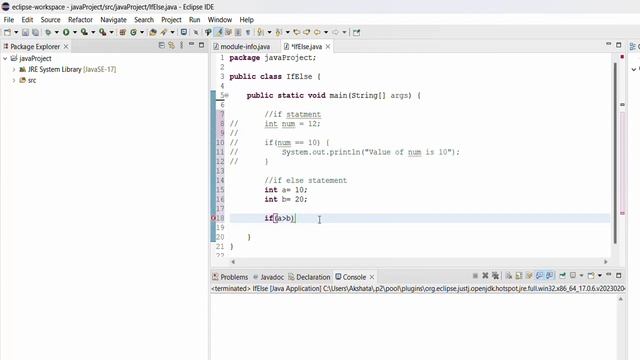The height and width of the screenshot is (360, 640).
Task: Click the New Java Package icon
Action: pyautogui.click(x=122, y=32)
